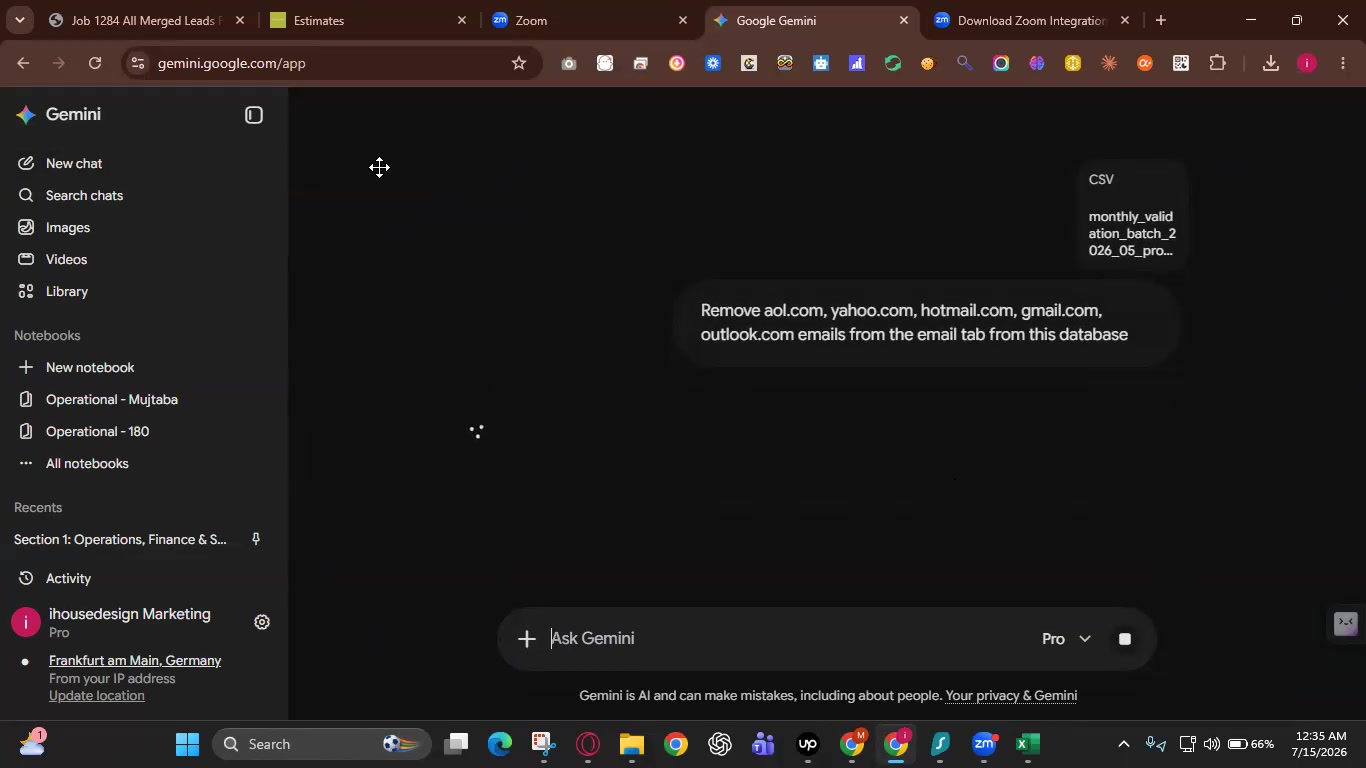This screenshot has height=768, width=1366.
Task: Unpin the Section 1 chat pin icon
Action: pos(256,539)
